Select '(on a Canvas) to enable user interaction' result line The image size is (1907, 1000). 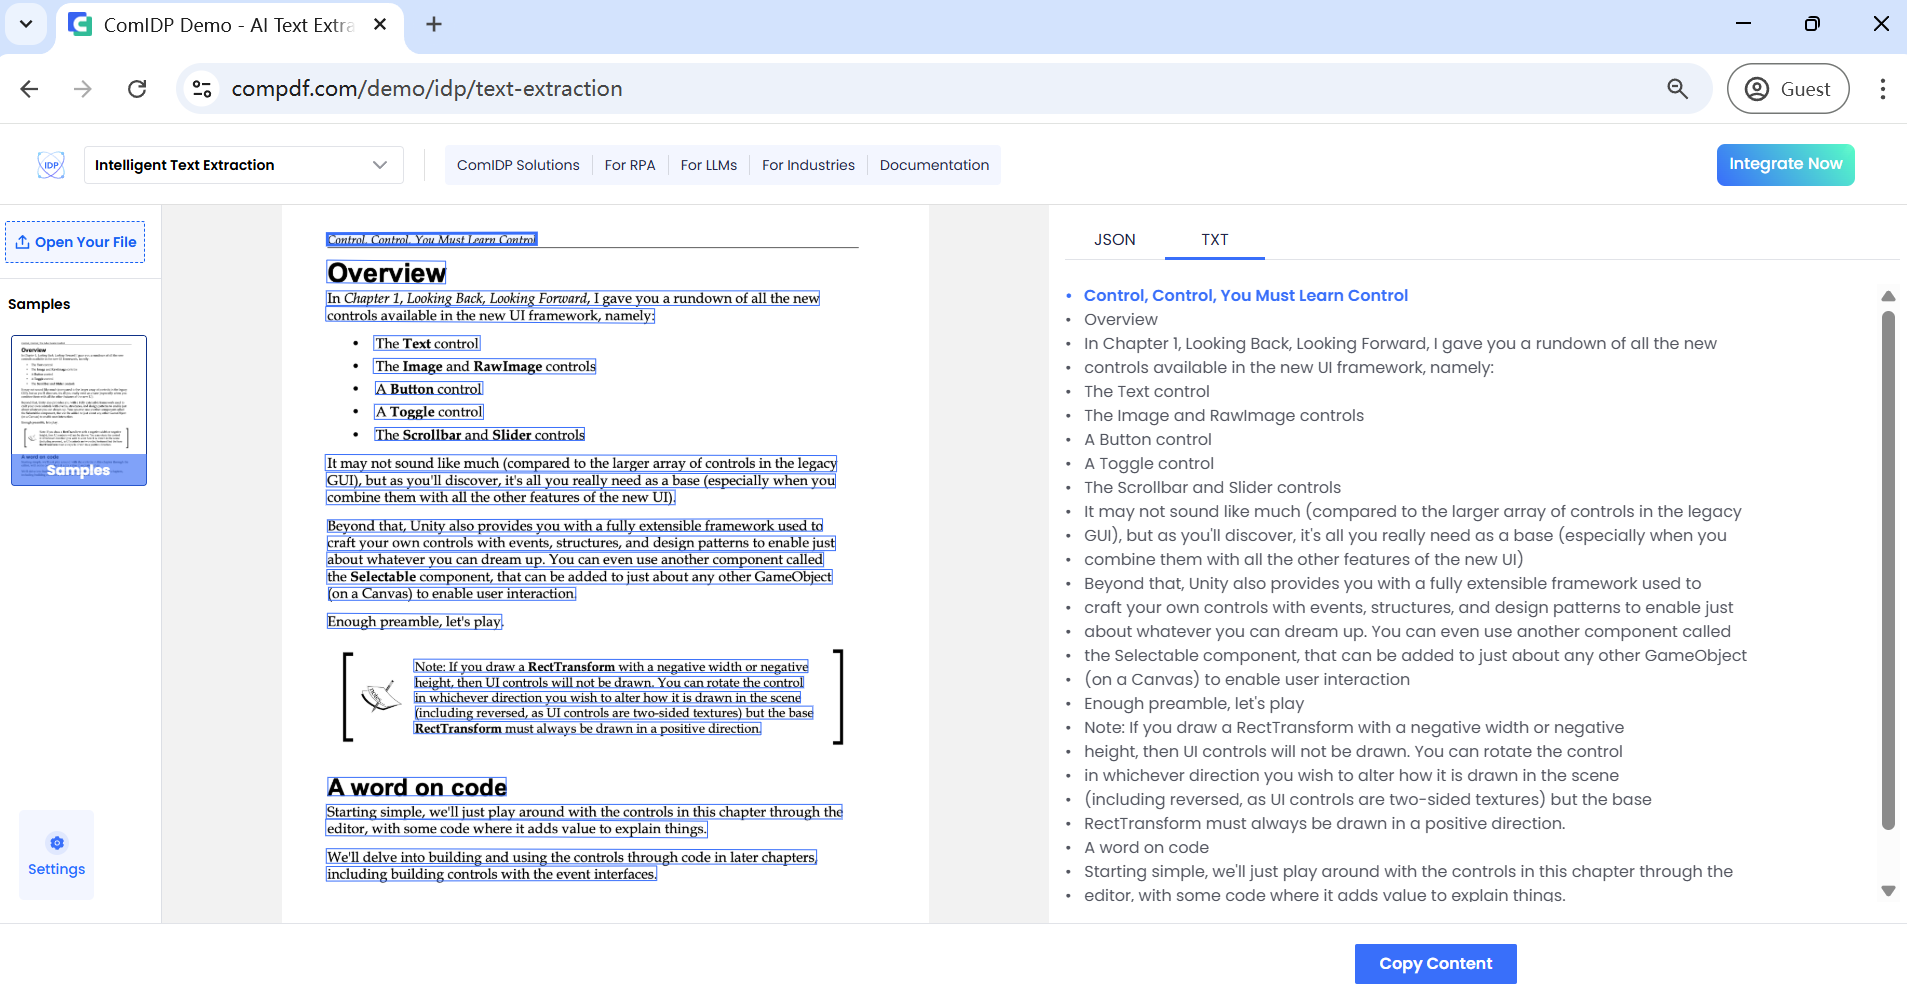pyautogui.click(x=1246, y=679)
